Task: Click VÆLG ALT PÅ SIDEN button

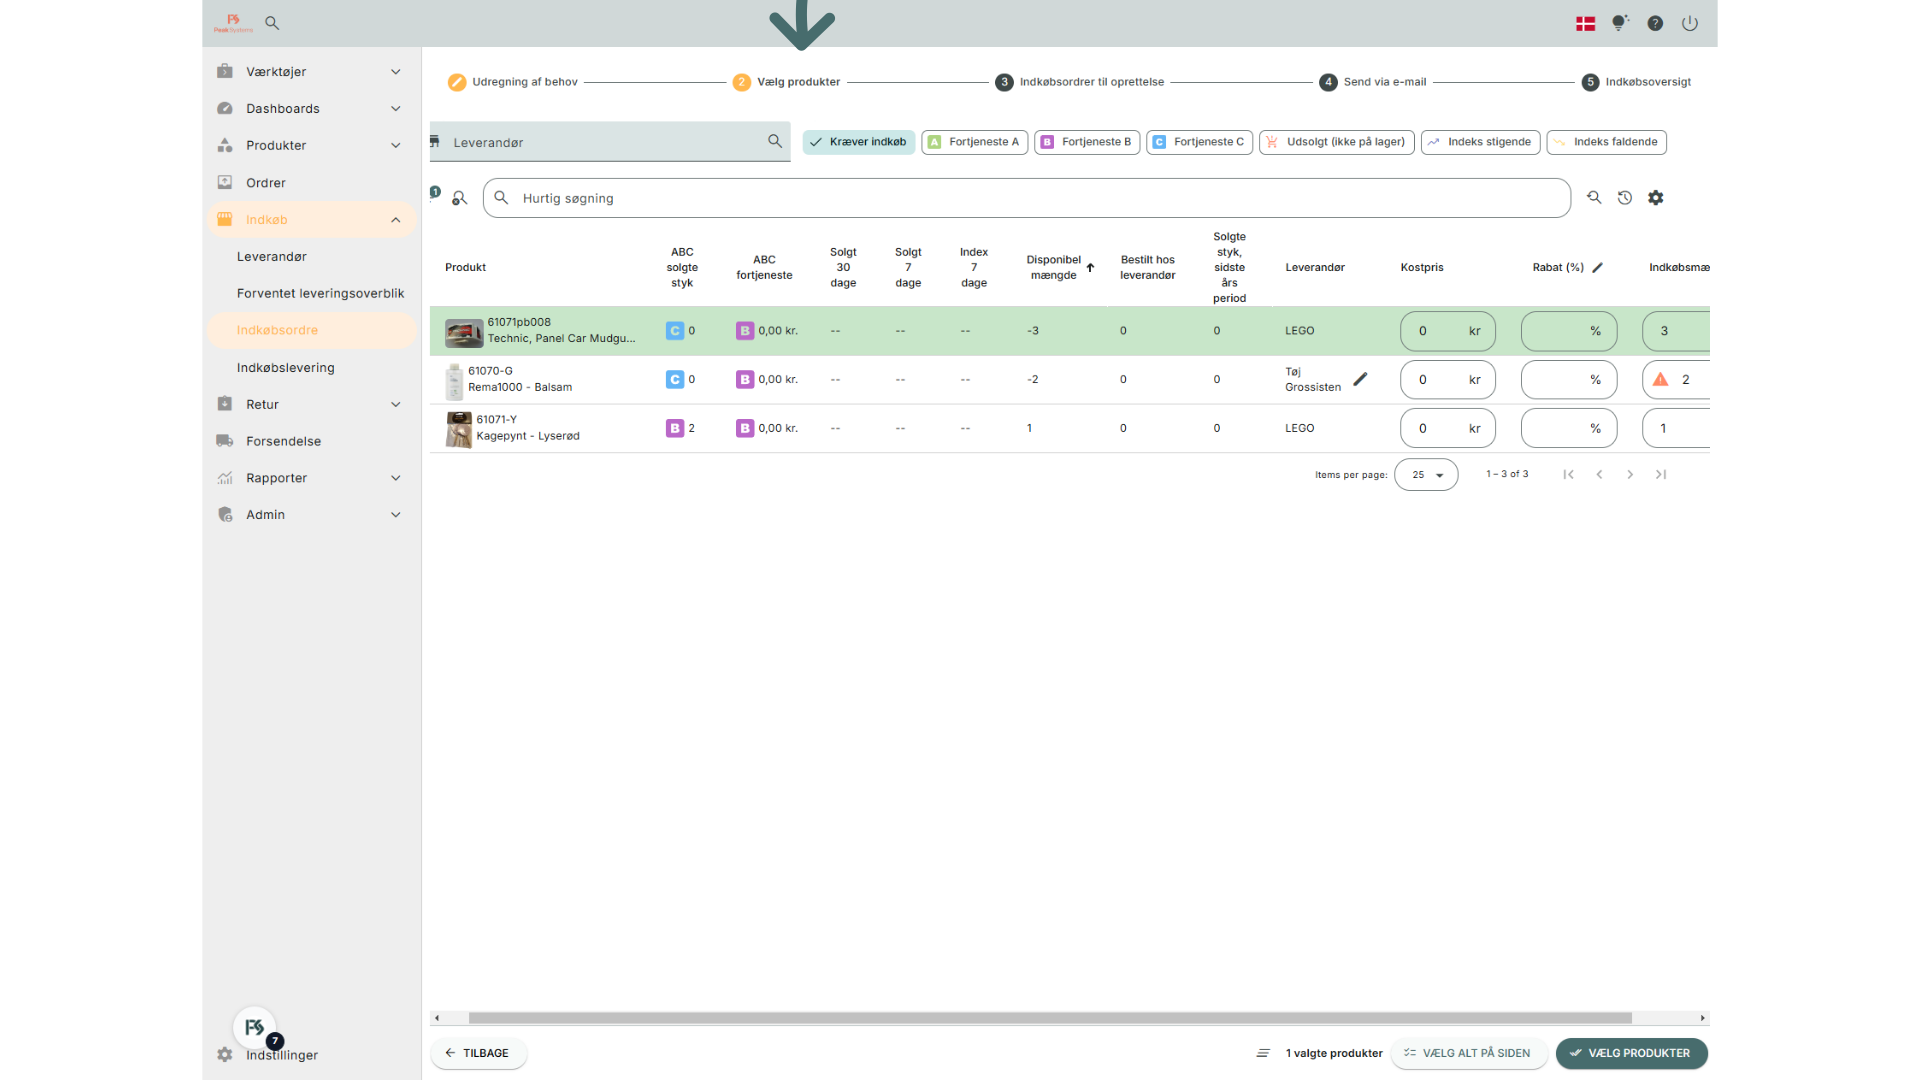Action: click(1469, 1053)
